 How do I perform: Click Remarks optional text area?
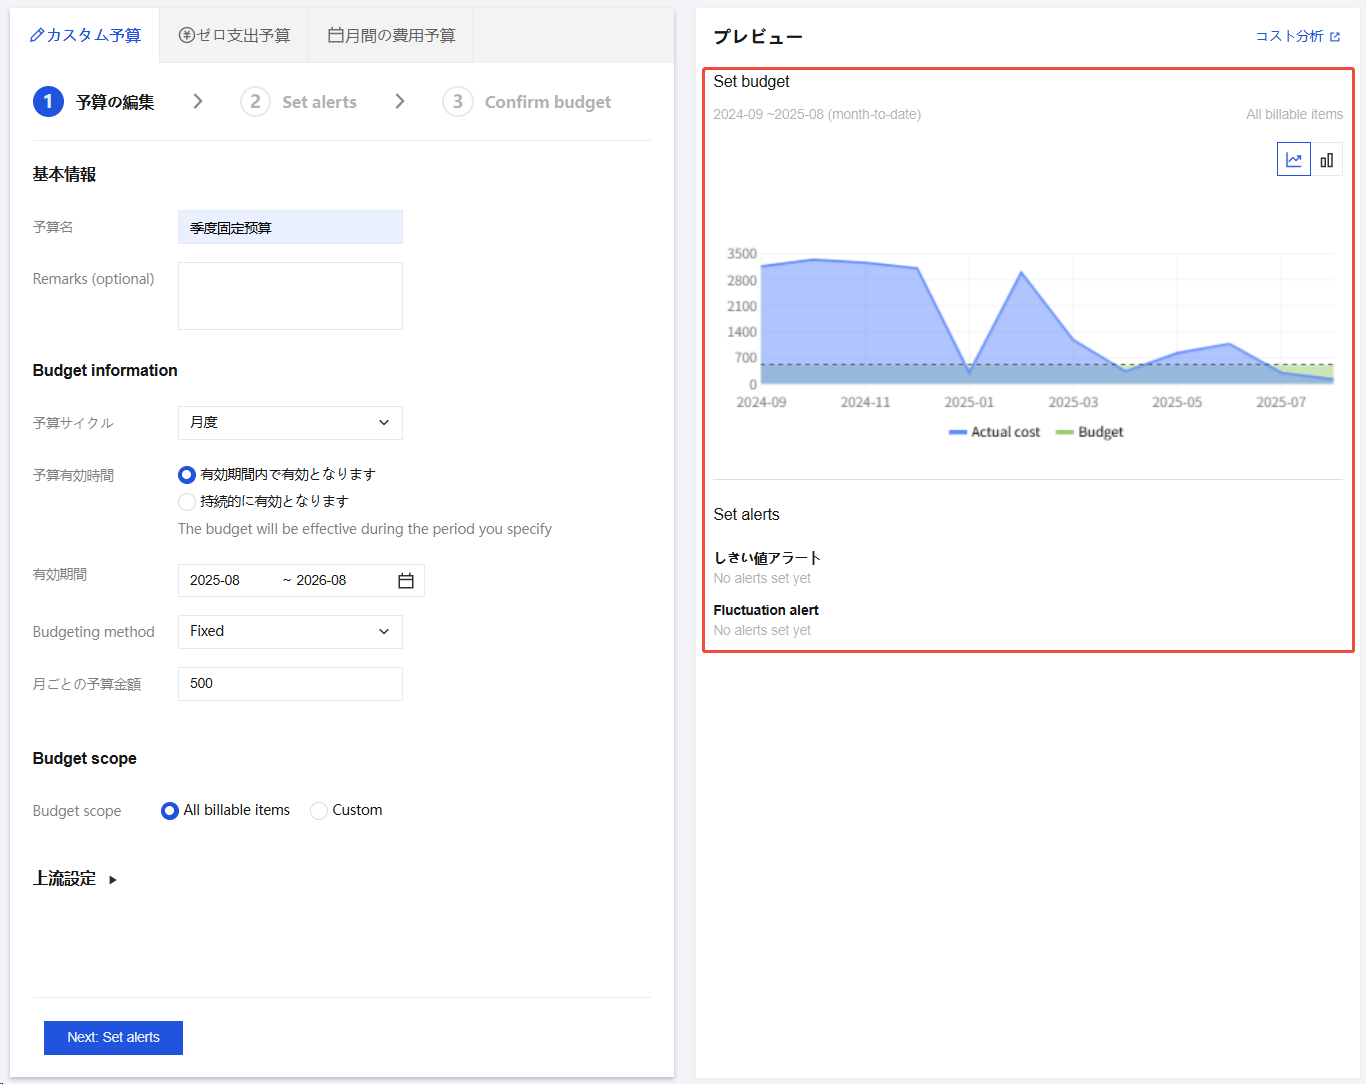(x=290, y=296)
